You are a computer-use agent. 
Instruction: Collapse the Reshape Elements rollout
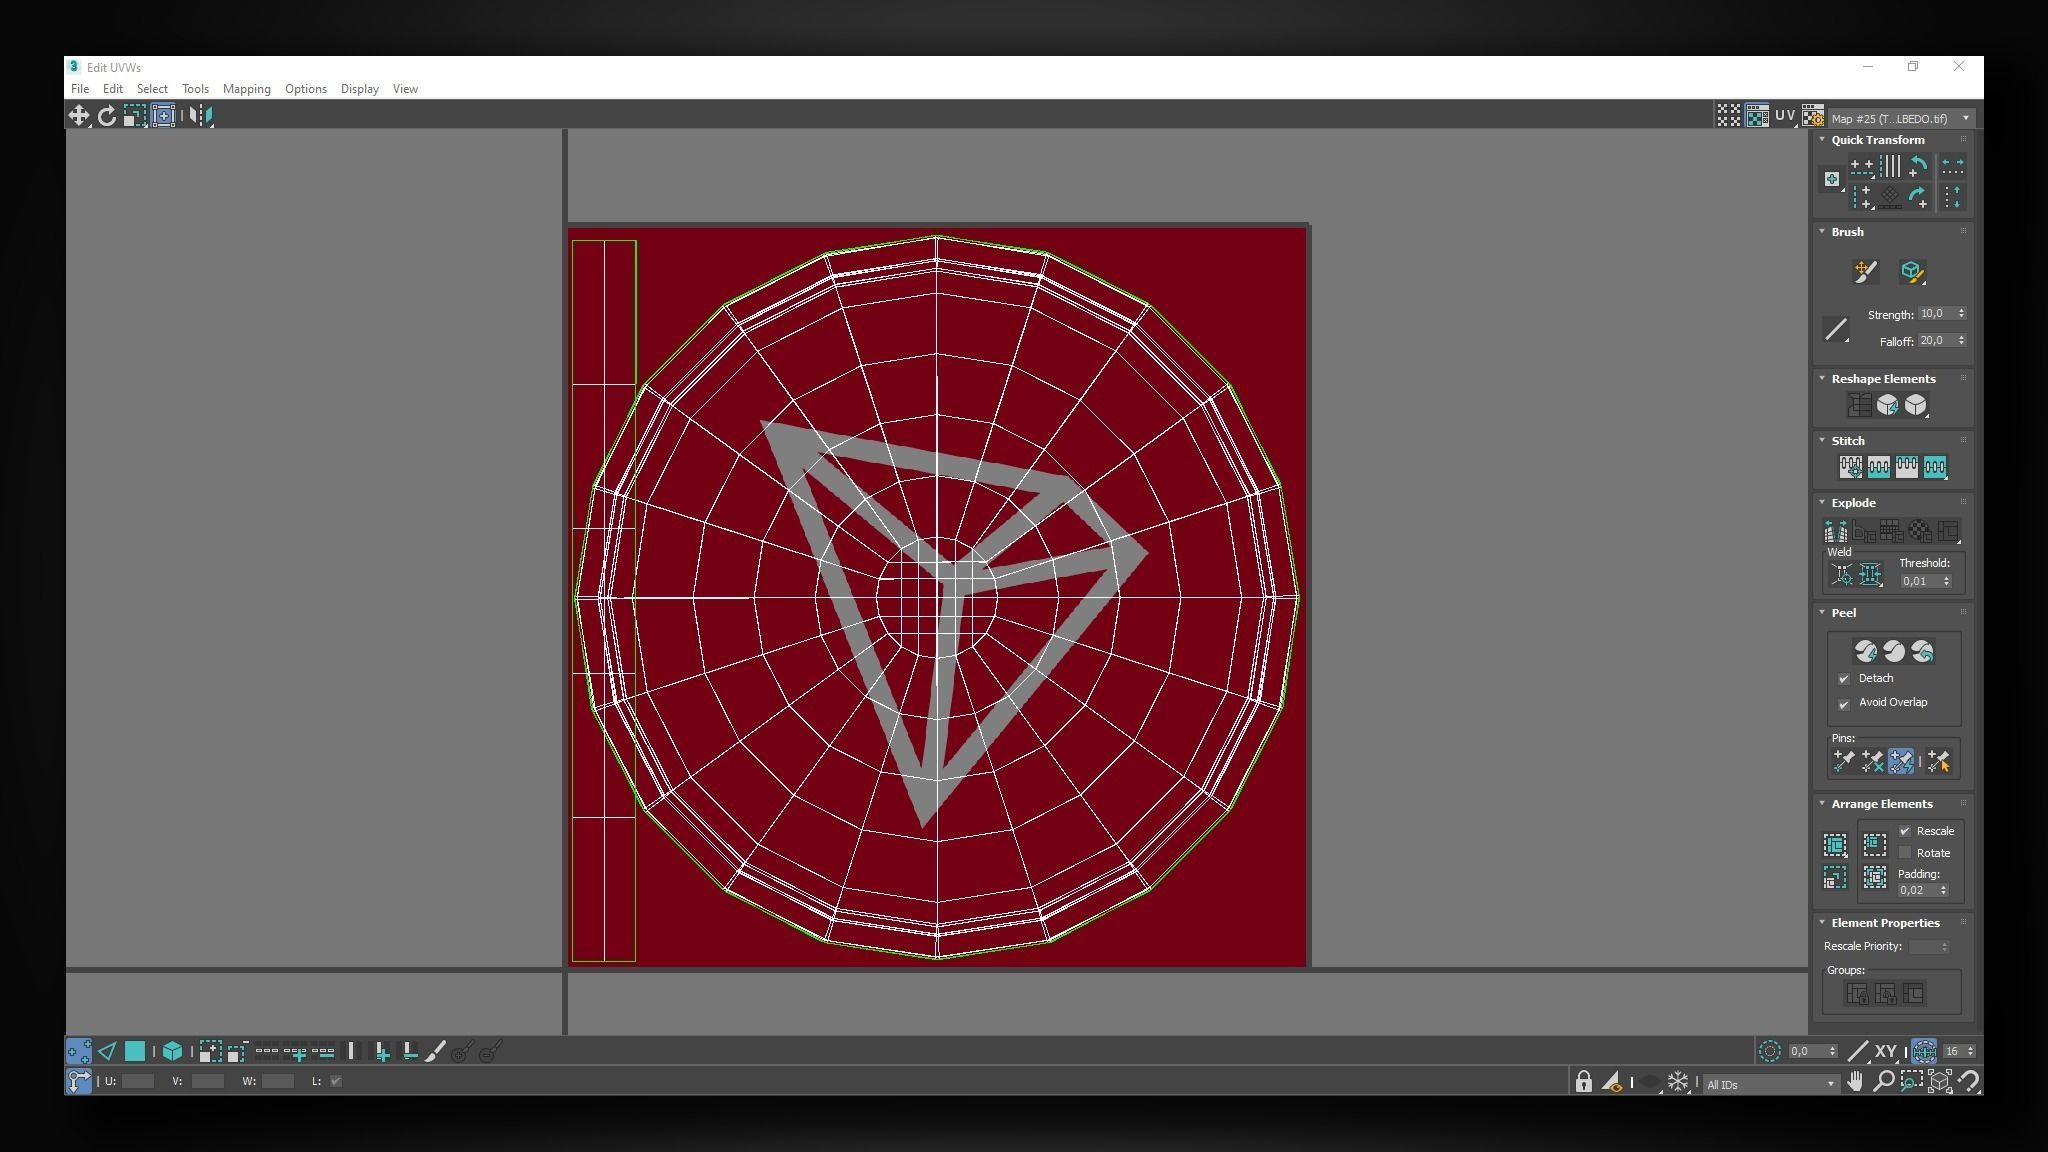(1822, 378)
